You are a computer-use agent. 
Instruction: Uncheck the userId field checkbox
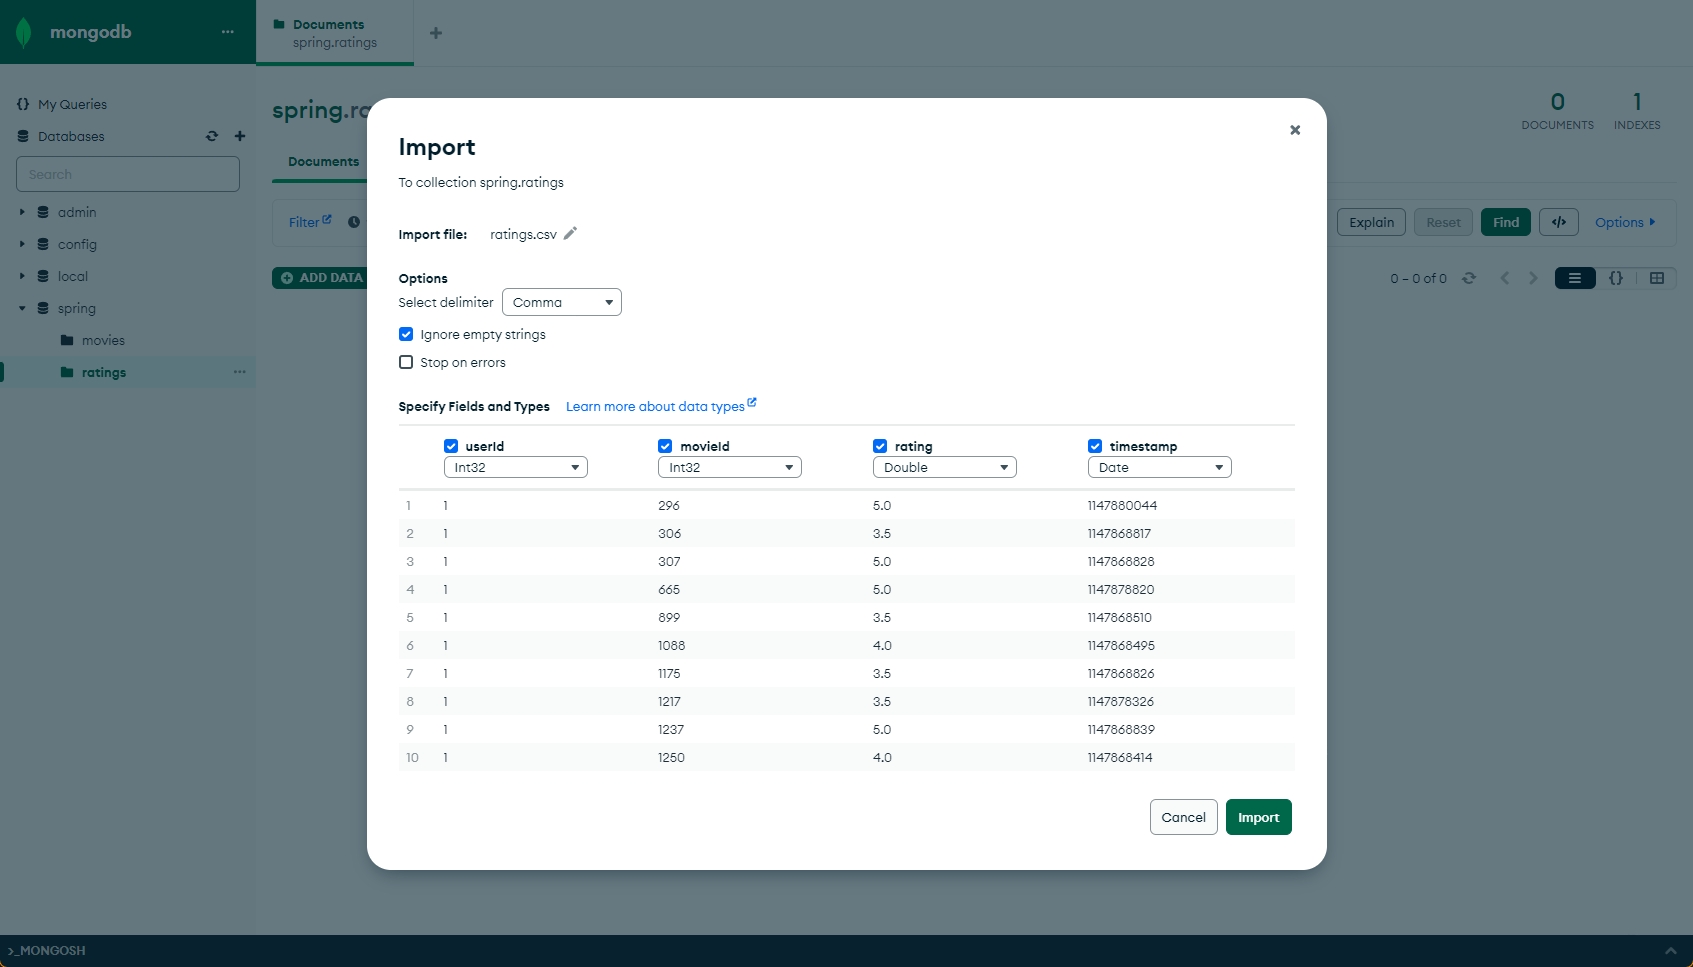coord(451,446)
